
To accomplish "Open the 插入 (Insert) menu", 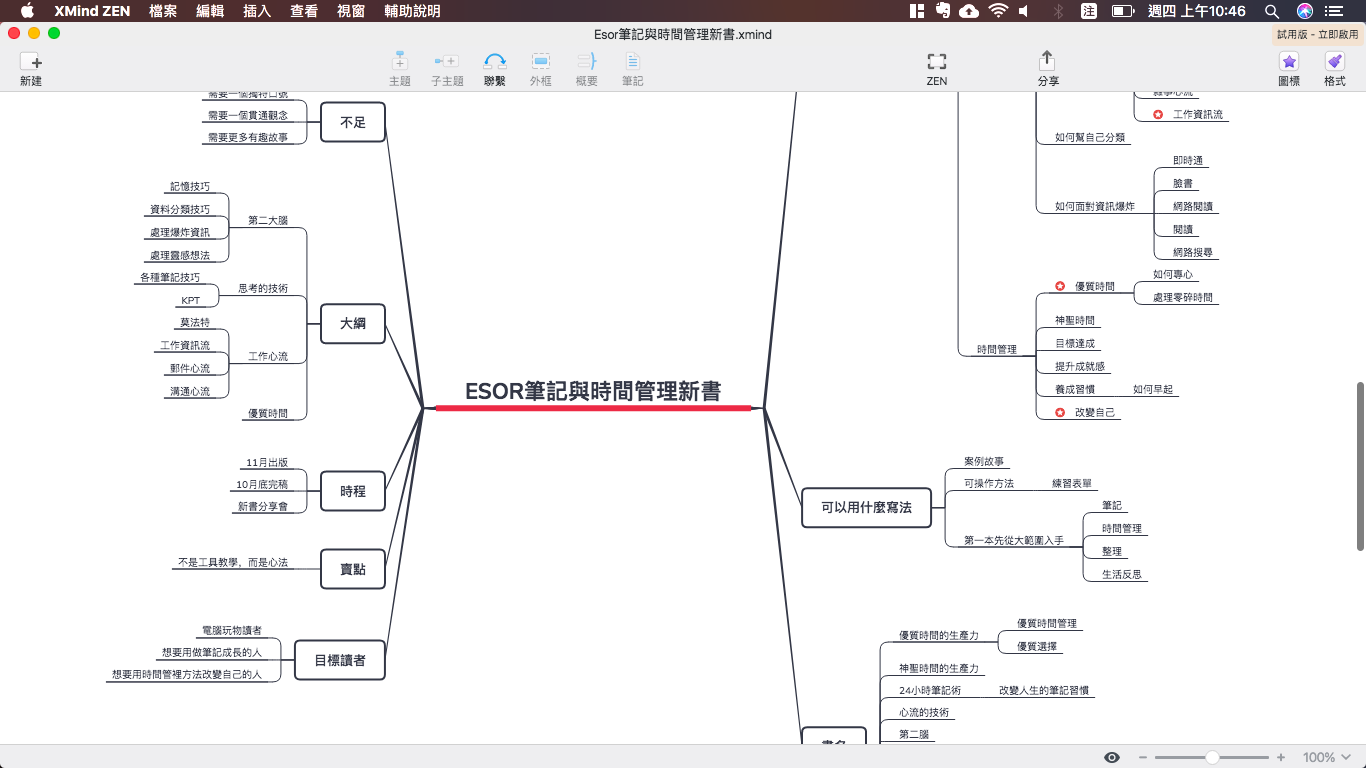I will (x=257, y=11).
